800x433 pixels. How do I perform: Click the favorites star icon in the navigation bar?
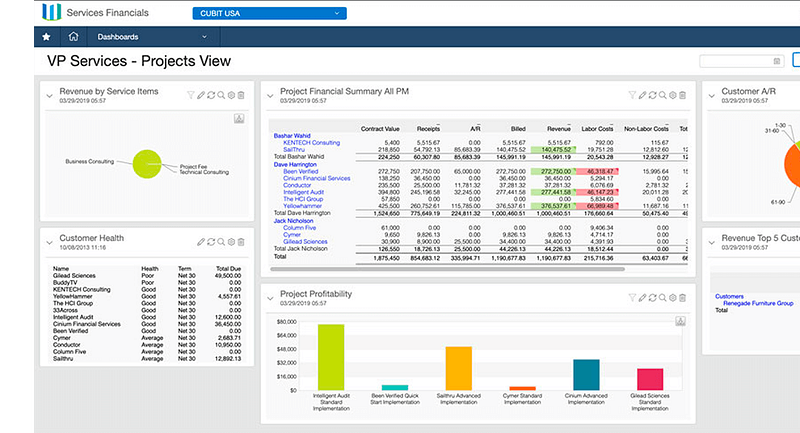(x=47, y=37)
